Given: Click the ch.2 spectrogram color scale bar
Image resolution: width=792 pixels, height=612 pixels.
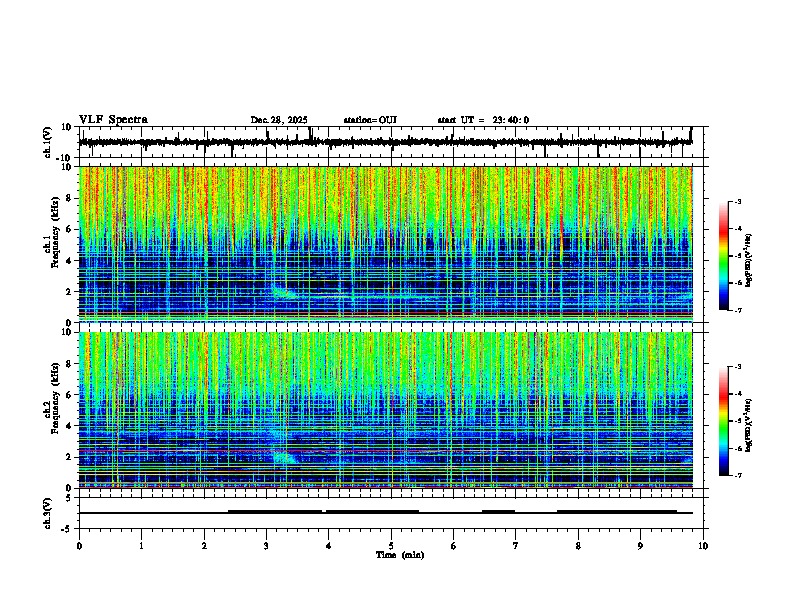Looking at the screenshot, I should 724,421.
